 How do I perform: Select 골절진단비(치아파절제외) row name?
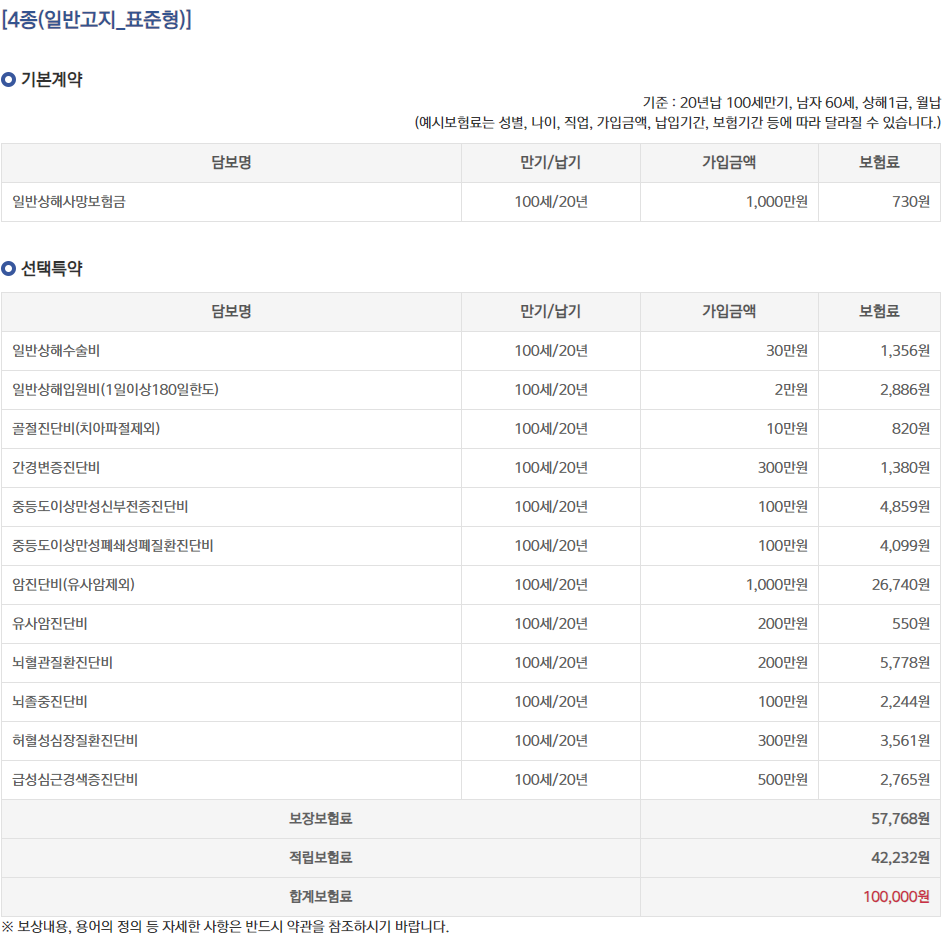(86, 428)
